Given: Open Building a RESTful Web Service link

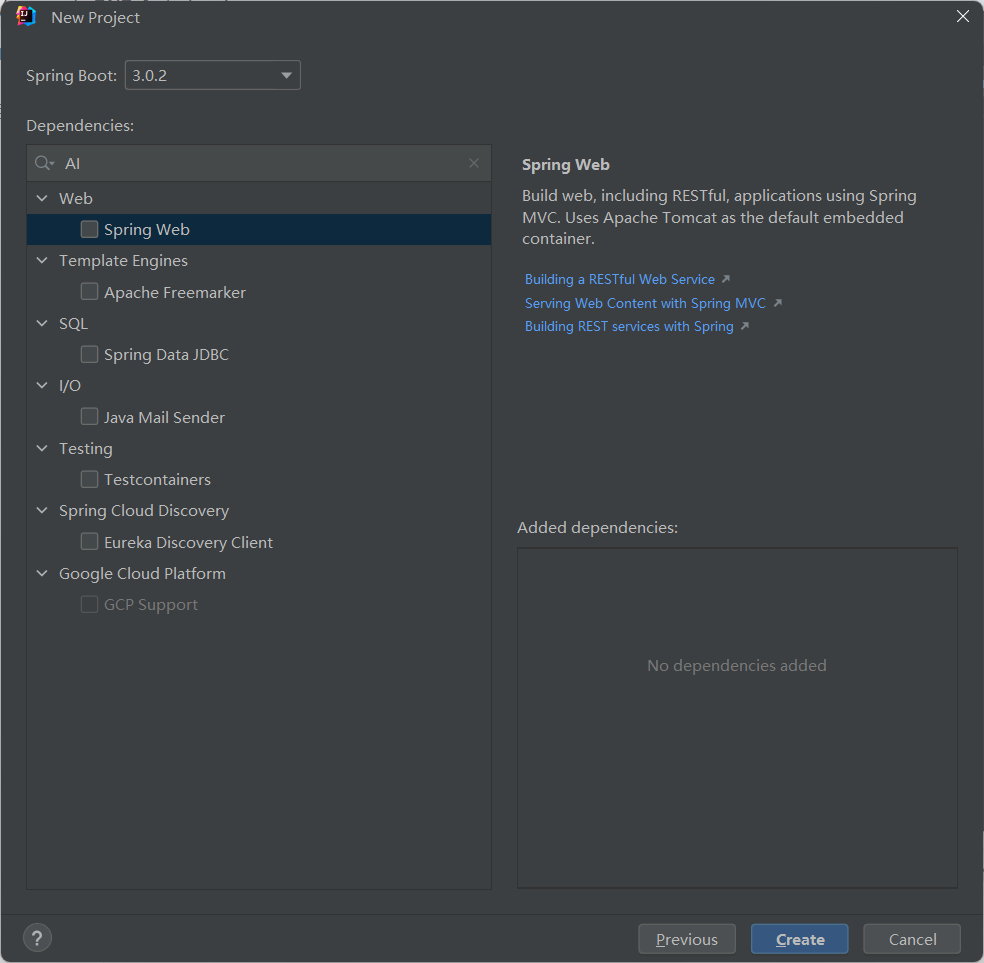Looking at the screenshot, I should (x=619, y=279).
